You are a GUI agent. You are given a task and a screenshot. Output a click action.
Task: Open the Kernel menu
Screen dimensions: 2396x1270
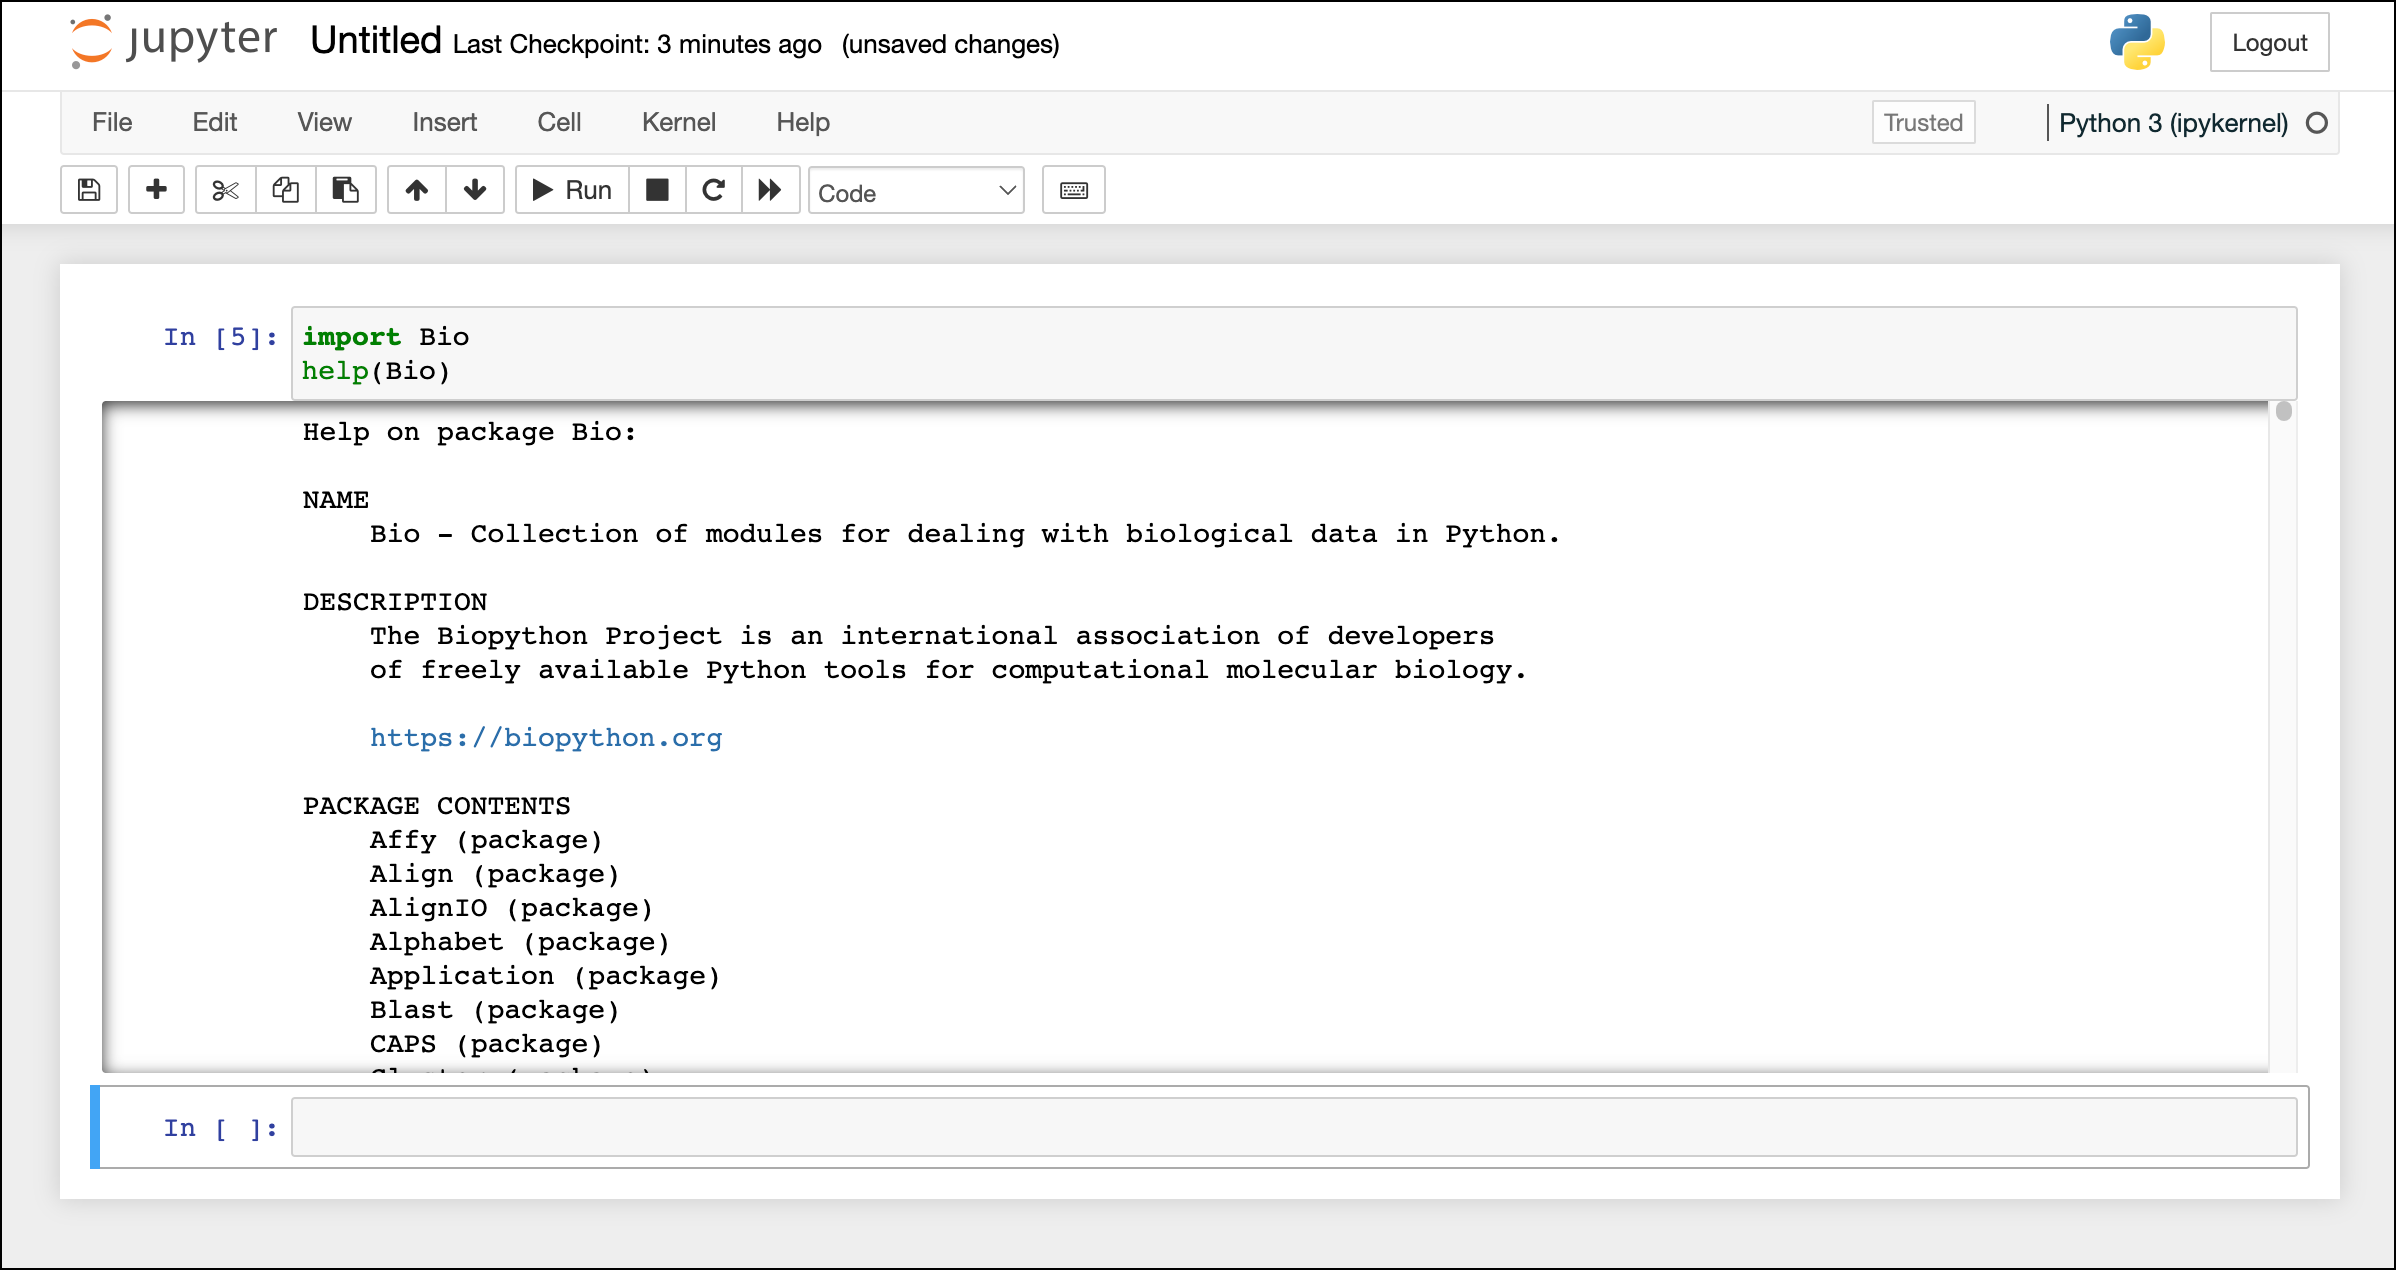pyautogui.click(x=678, y=122)
